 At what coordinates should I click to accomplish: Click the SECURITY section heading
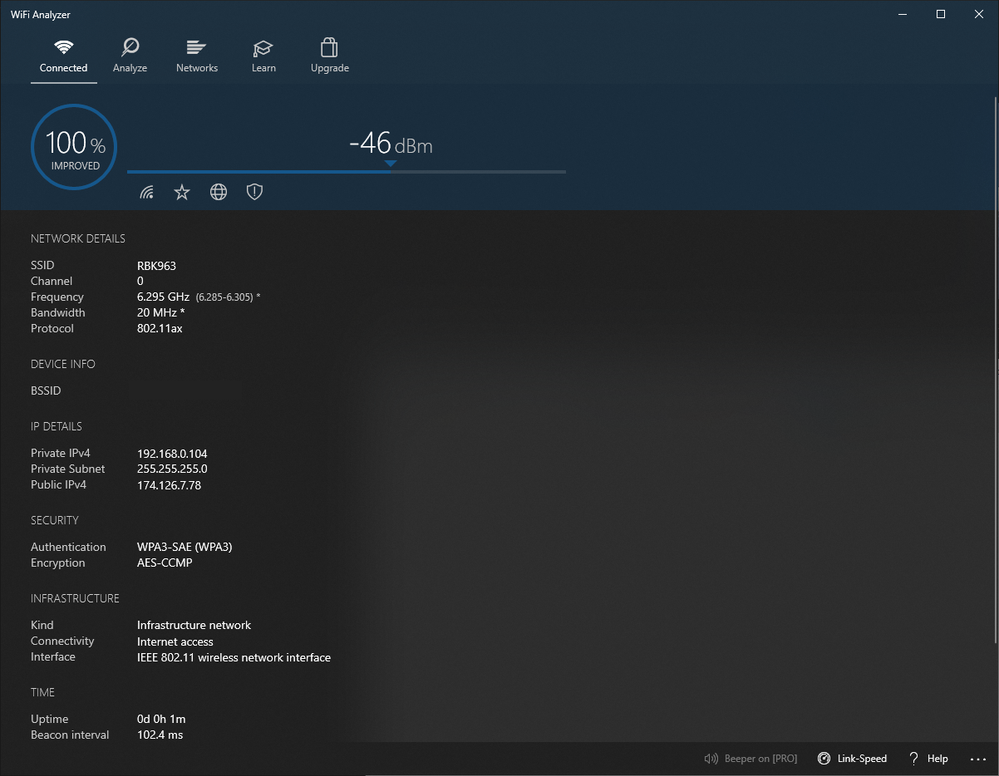click(x=55, y=521)
